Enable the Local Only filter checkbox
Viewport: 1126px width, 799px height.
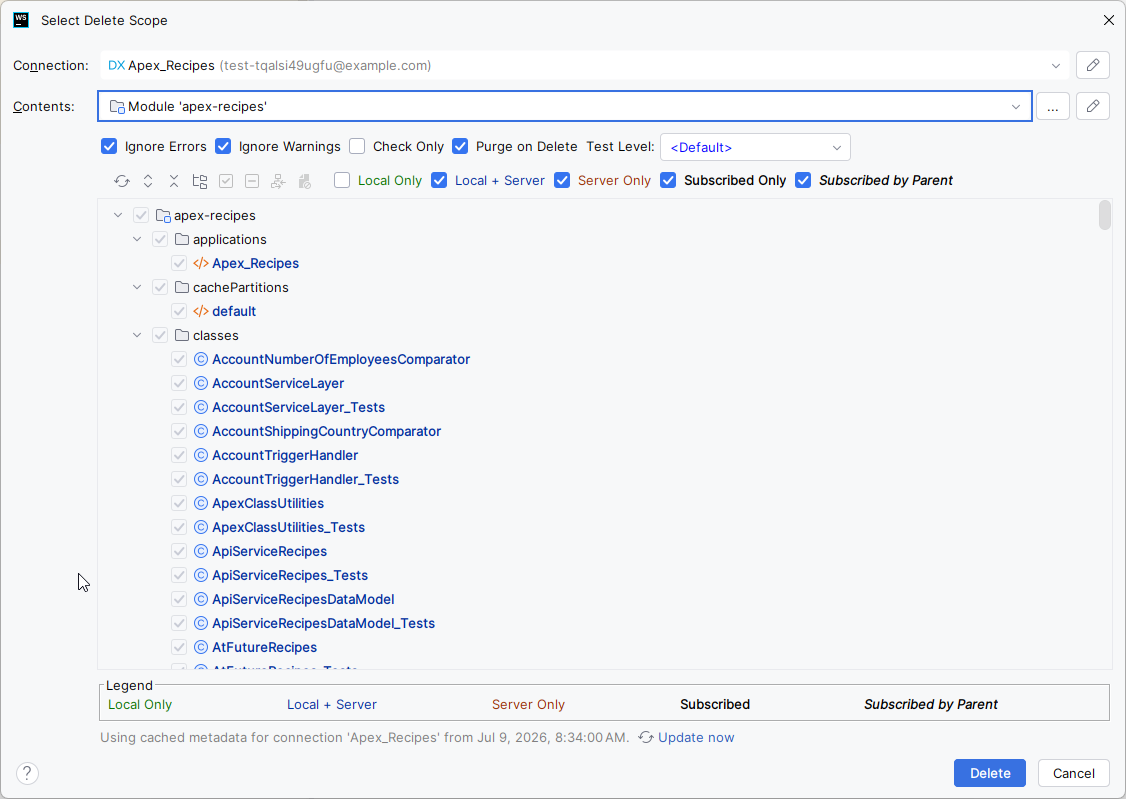pyautogui.click(x=342, y=180)
